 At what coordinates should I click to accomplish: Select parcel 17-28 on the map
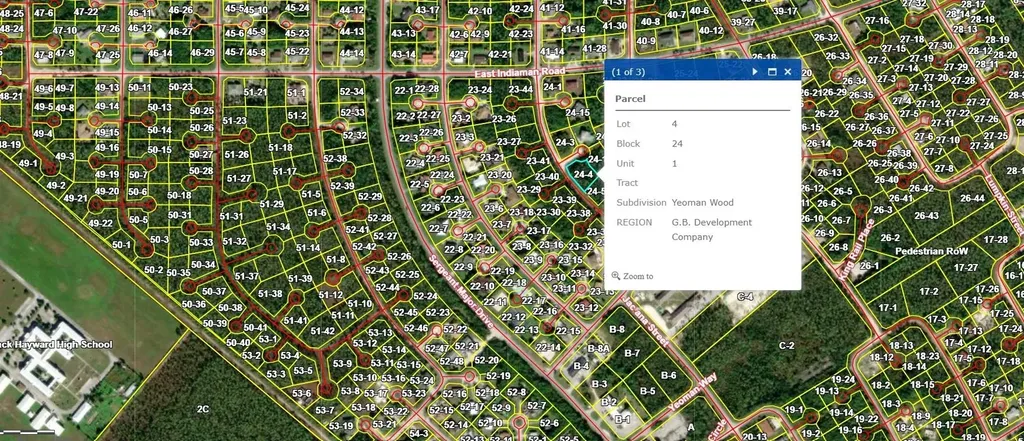(995, 240)
